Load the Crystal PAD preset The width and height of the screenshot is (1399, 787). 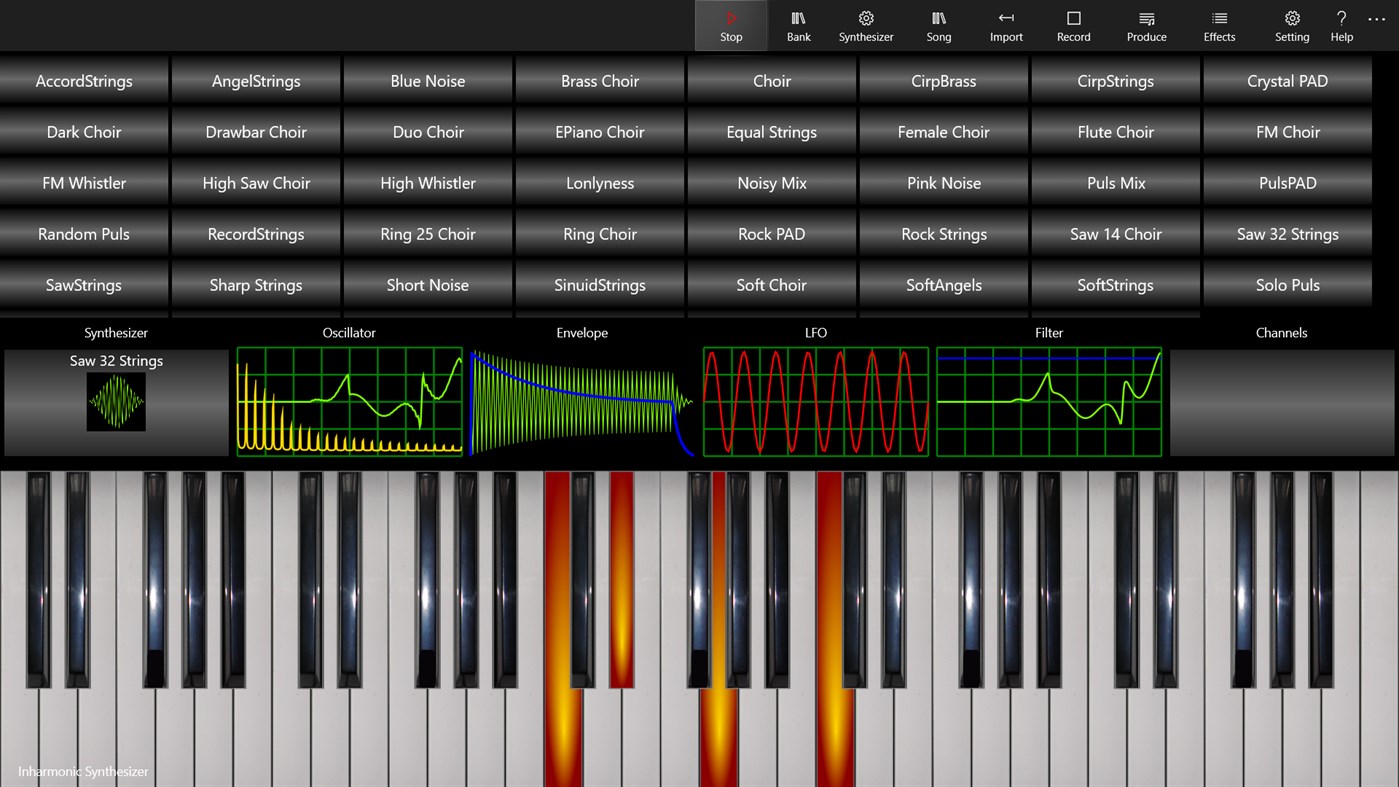pyautogui.click(x=1287, y=80)
